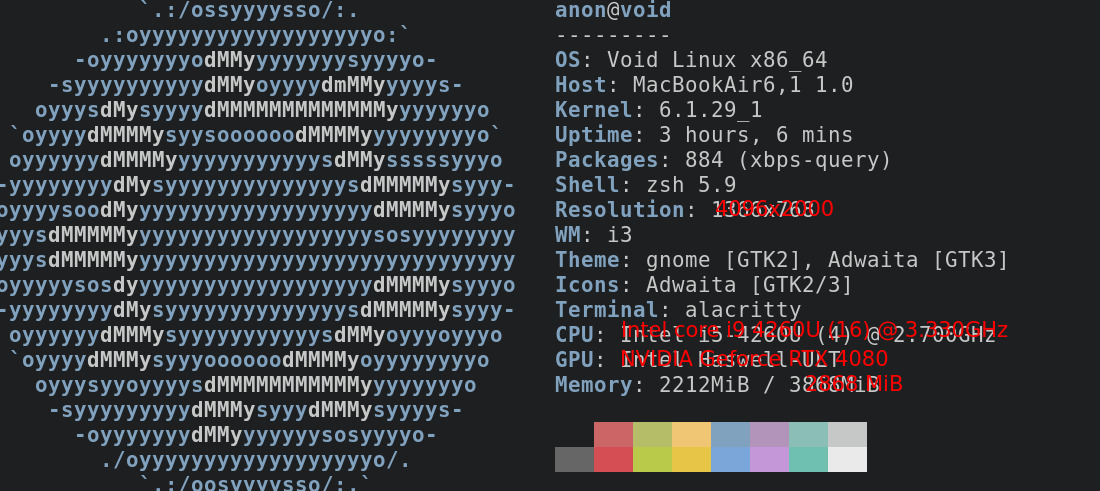1100x491 pixels.
Task: Click the Memory label
Action: pos(593,385)
